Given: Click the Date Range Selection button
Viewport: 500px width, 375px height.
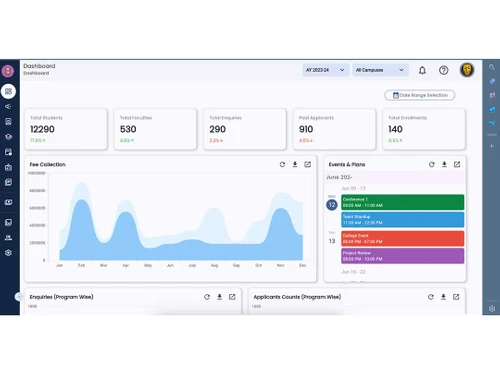Looking at the screenshot, I should [420, 95].
